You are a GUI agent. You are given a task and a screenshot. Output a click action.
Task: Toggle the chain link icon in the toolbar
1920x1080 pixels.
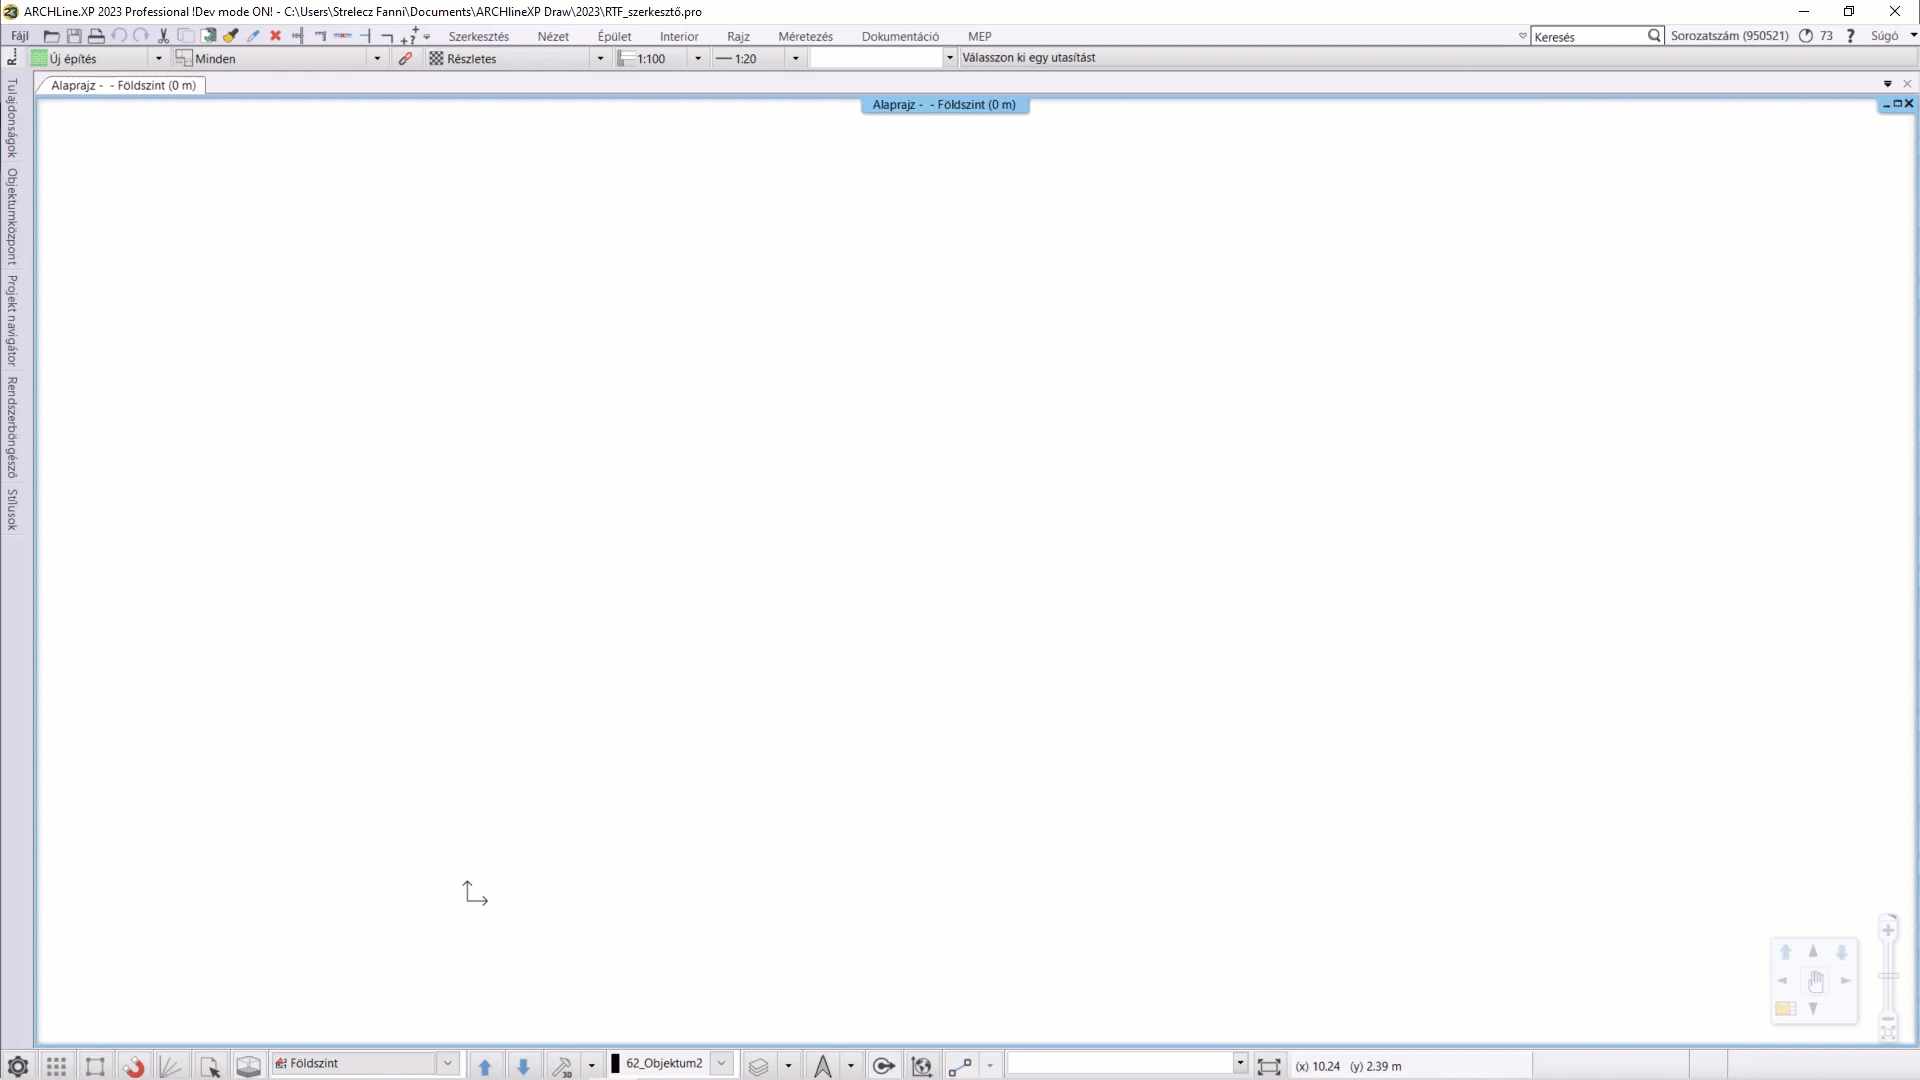405,59
